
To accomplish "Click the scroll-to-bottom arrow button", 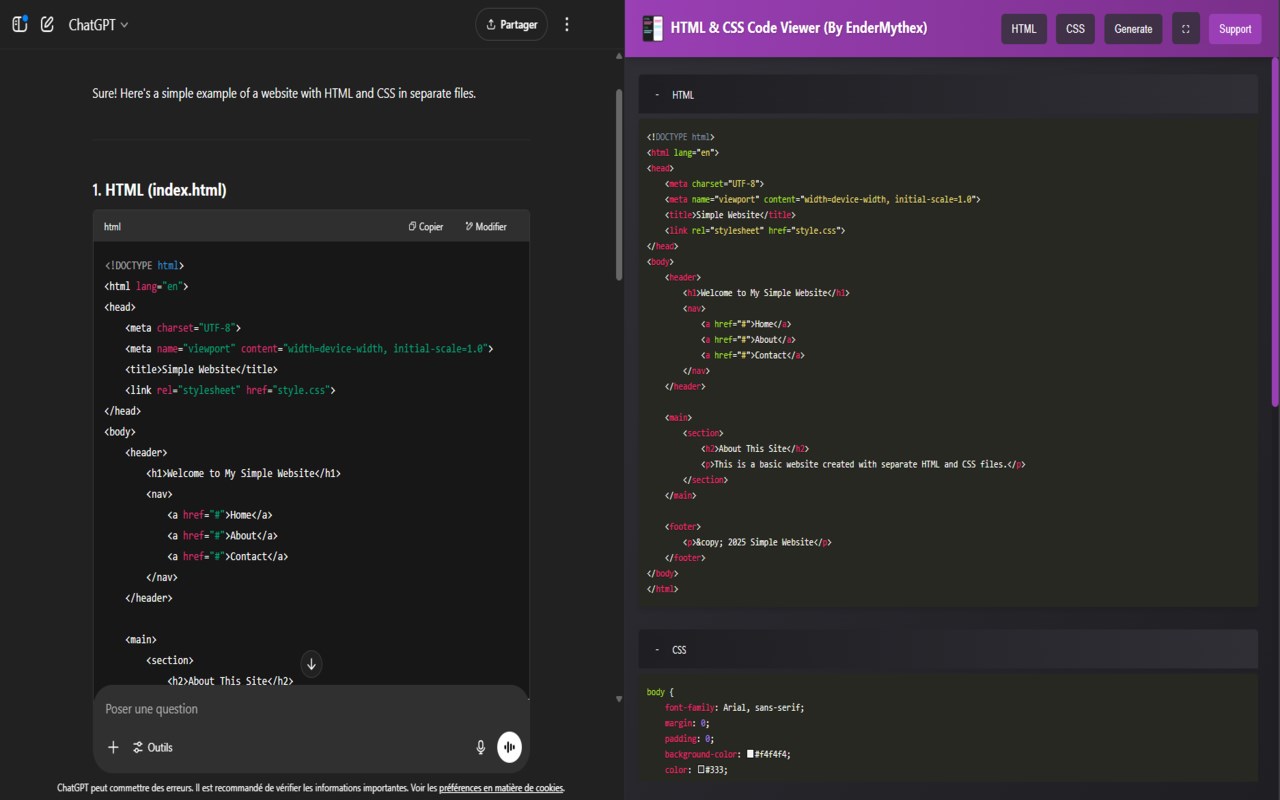I will click(x=311, y=664).
